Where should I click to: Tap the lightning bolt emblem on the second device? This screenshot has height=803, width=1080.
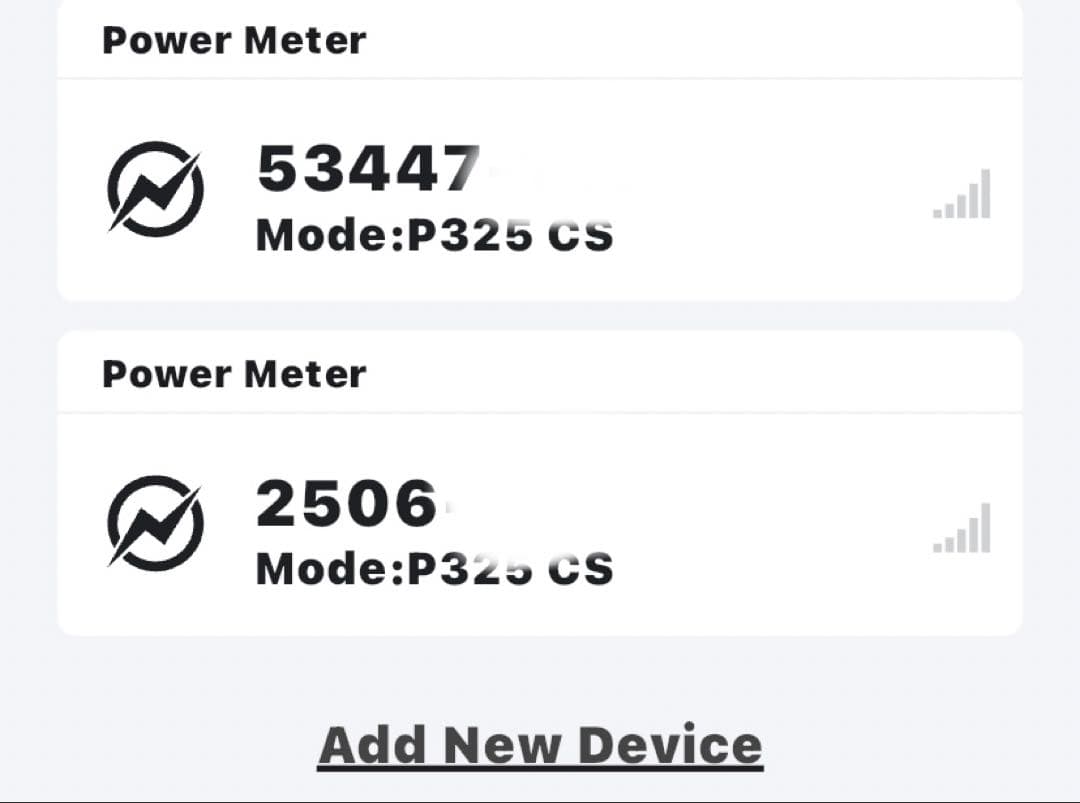(155, 523)
